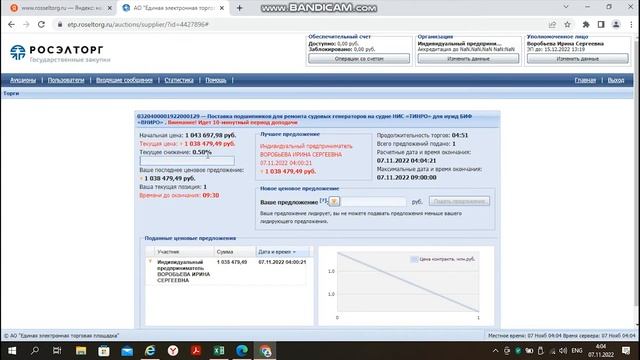Image resolution: width=640 pixels, height=360 pixels.
Task: Open the browser side panel icon
Action: click(601, 24)
